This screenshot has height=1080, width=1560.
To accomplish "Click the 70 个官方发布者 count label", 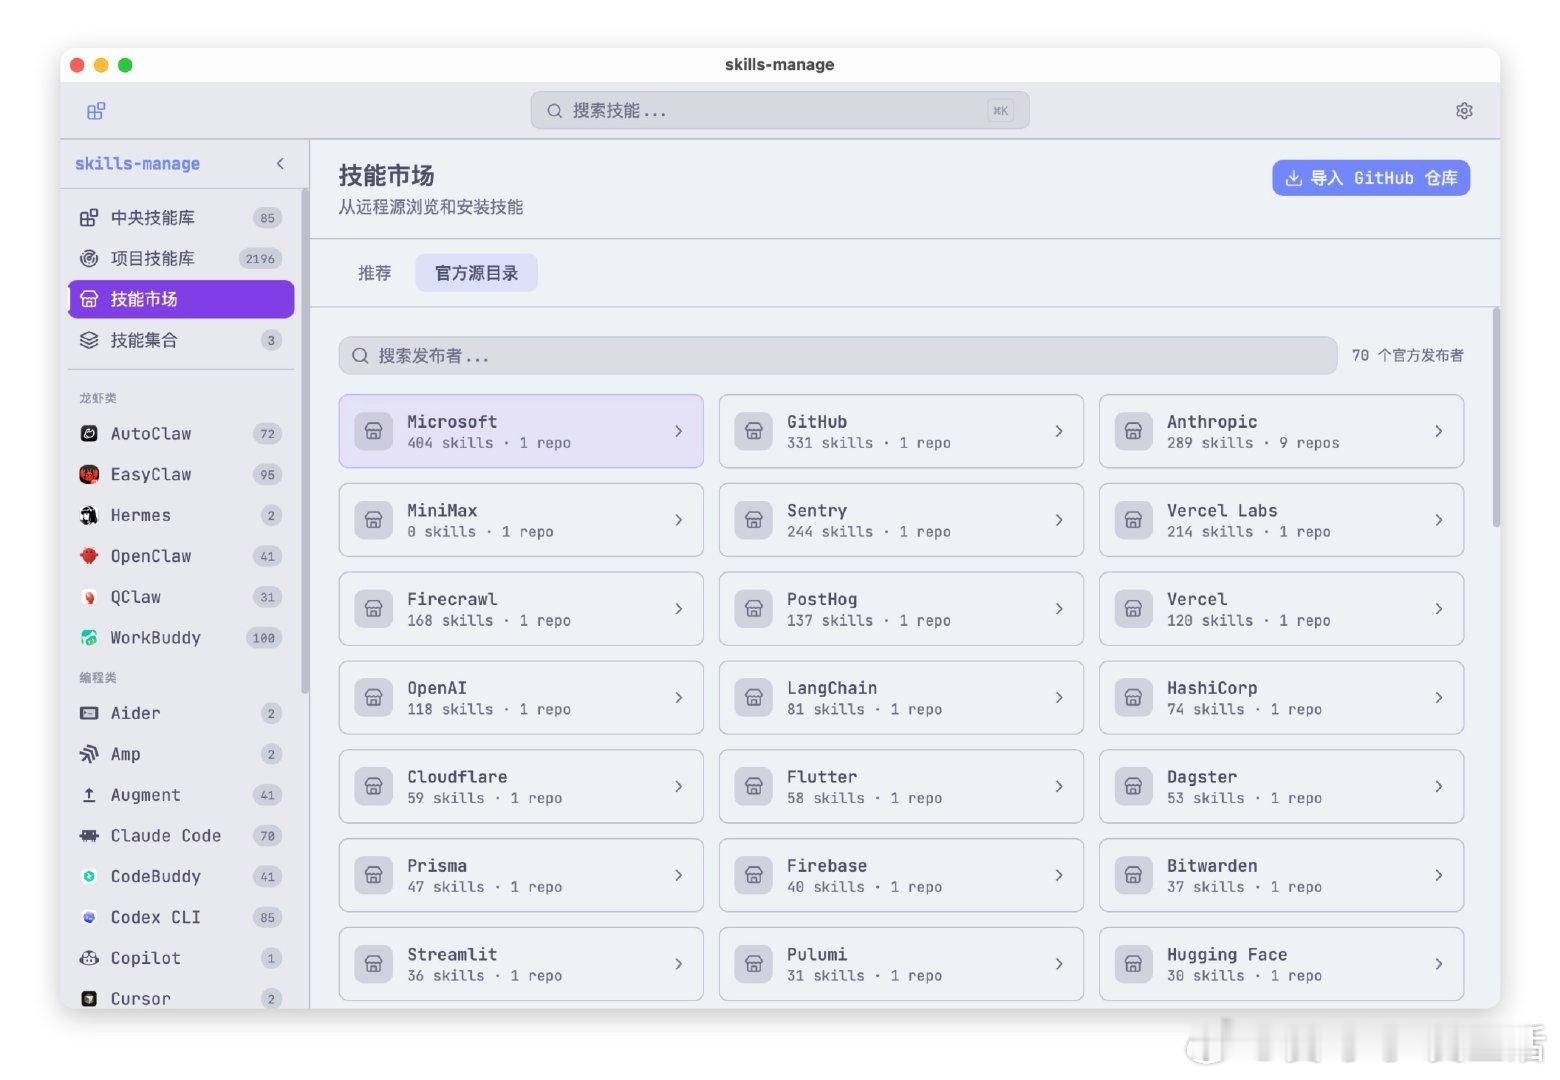I will (x=1407, y=356).
